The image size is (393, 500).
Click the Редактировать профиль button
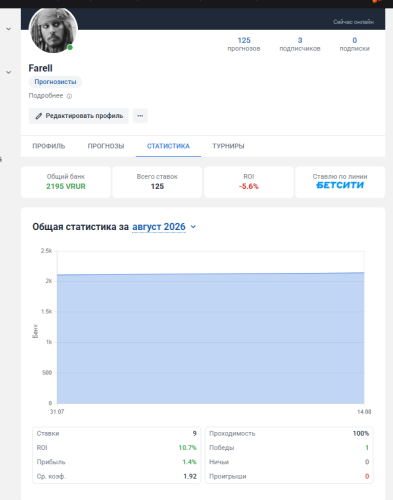pos(79,116)
